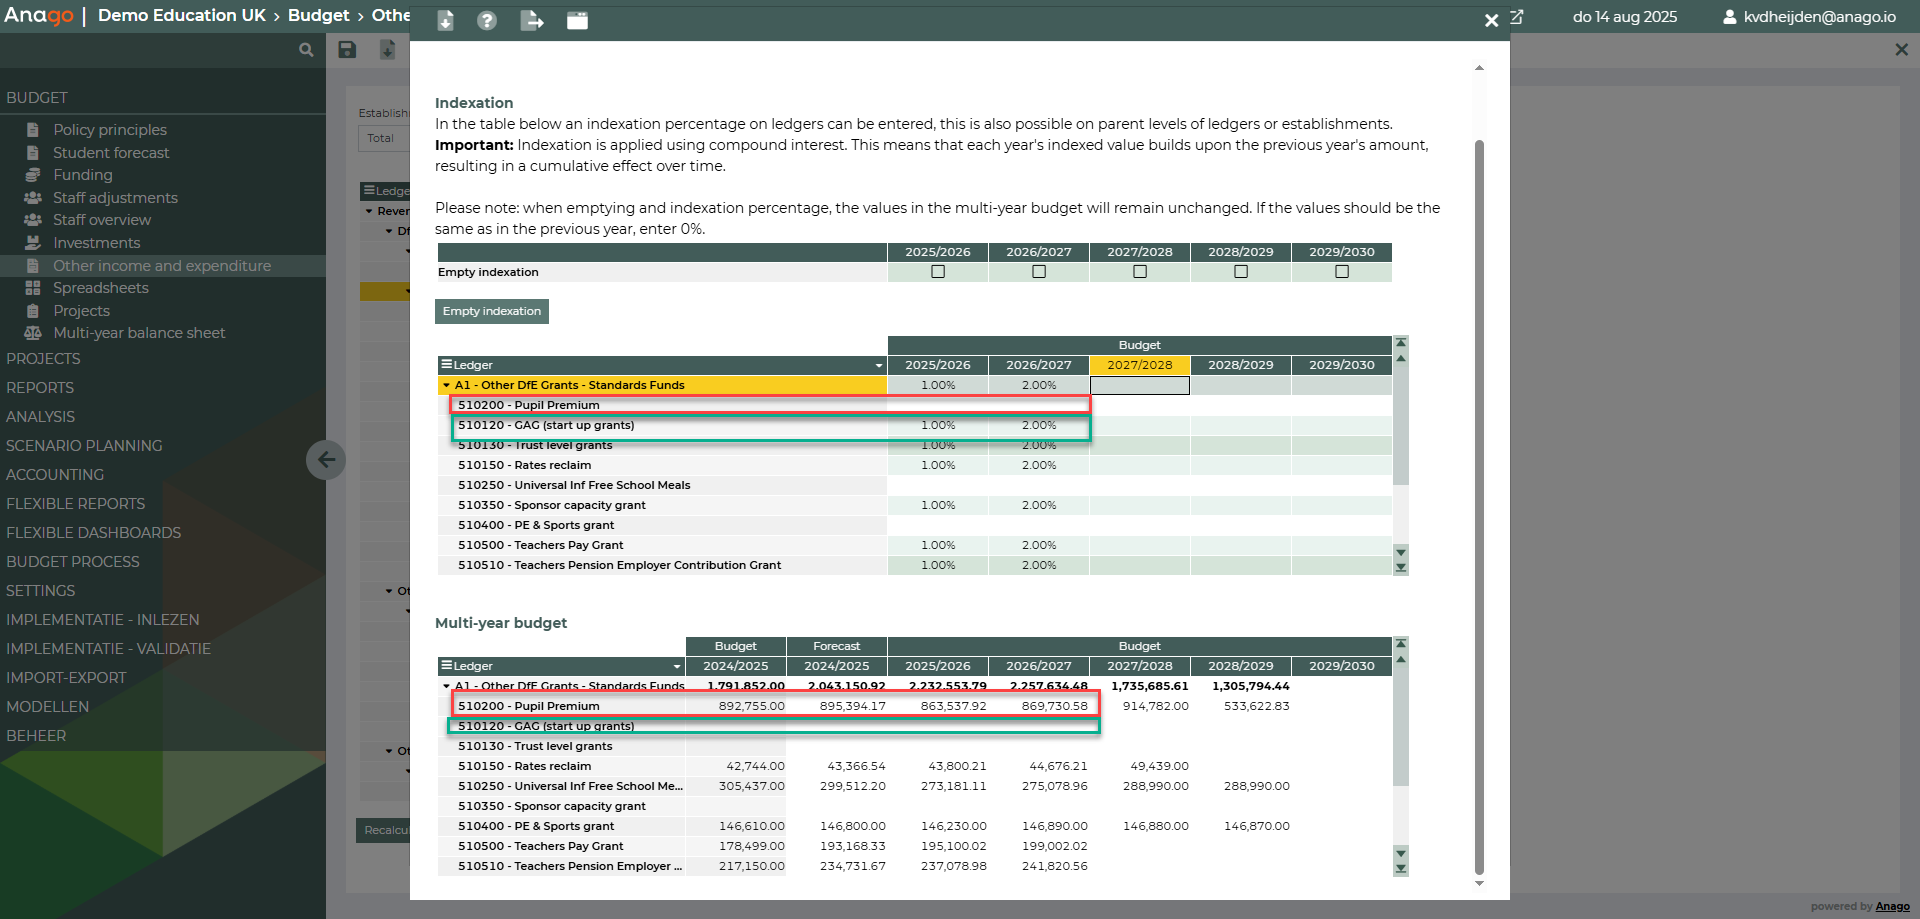Screen dimensions: 1920x919
Task: Collapse the A1 - Other DfE Grants row
Action: (446, 386)
